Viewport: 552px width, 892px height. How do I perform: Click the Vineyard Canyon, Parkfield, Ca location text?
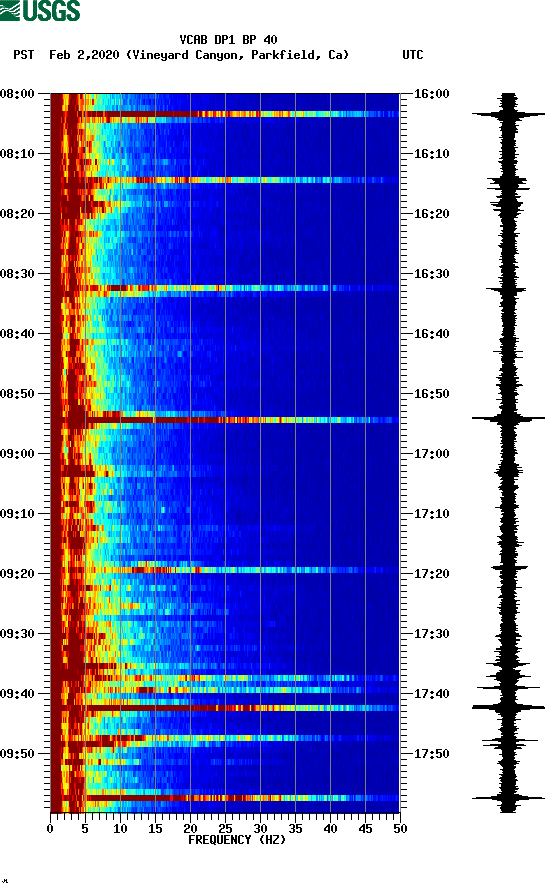pos(237,55)
